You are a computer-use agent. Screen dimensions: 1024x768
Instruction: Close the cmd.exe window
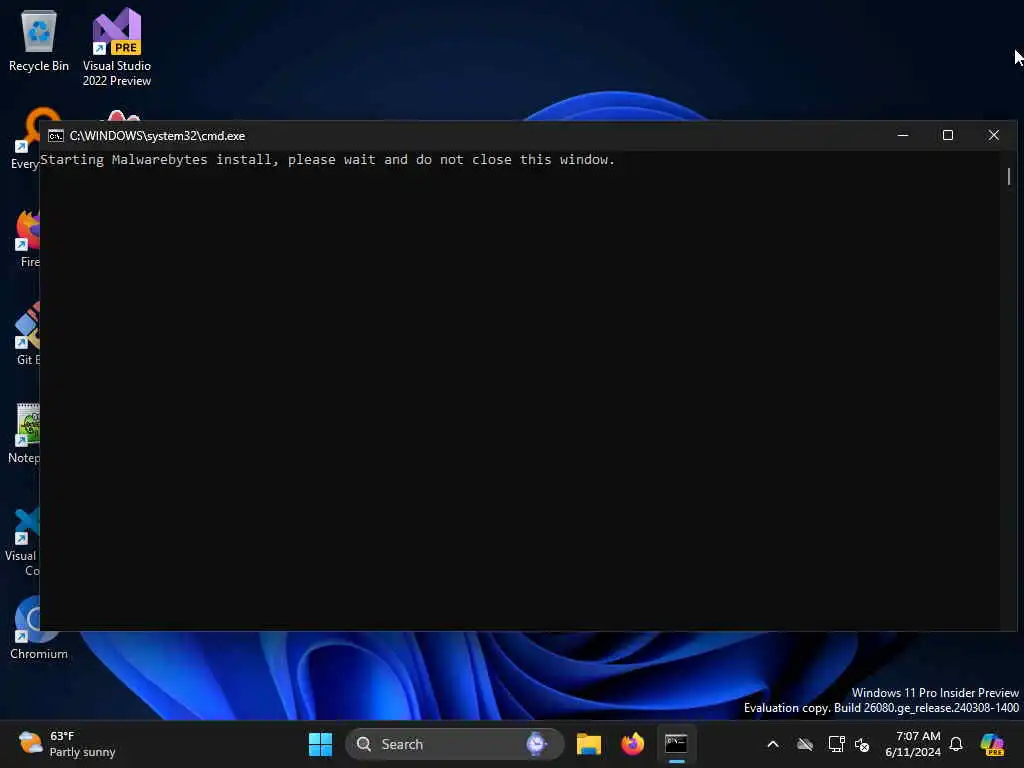pyautogui.click(x=993, y=135)
